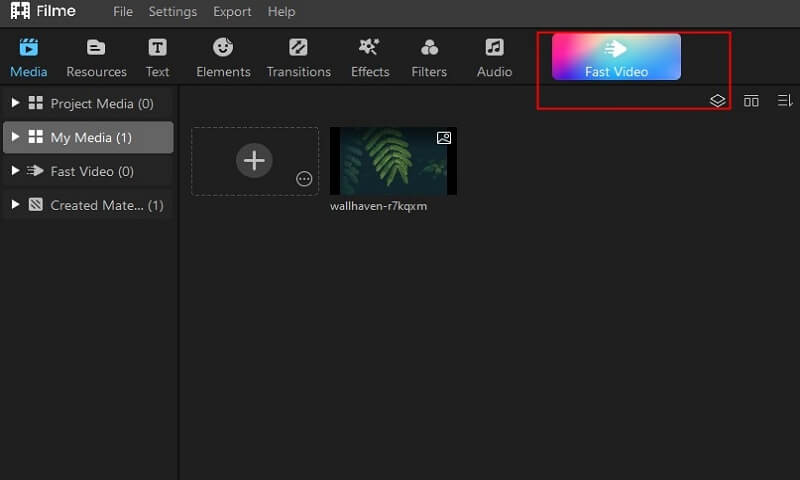Click the Fast Video button
800x480 pixels.
click(x=616, y=57)
